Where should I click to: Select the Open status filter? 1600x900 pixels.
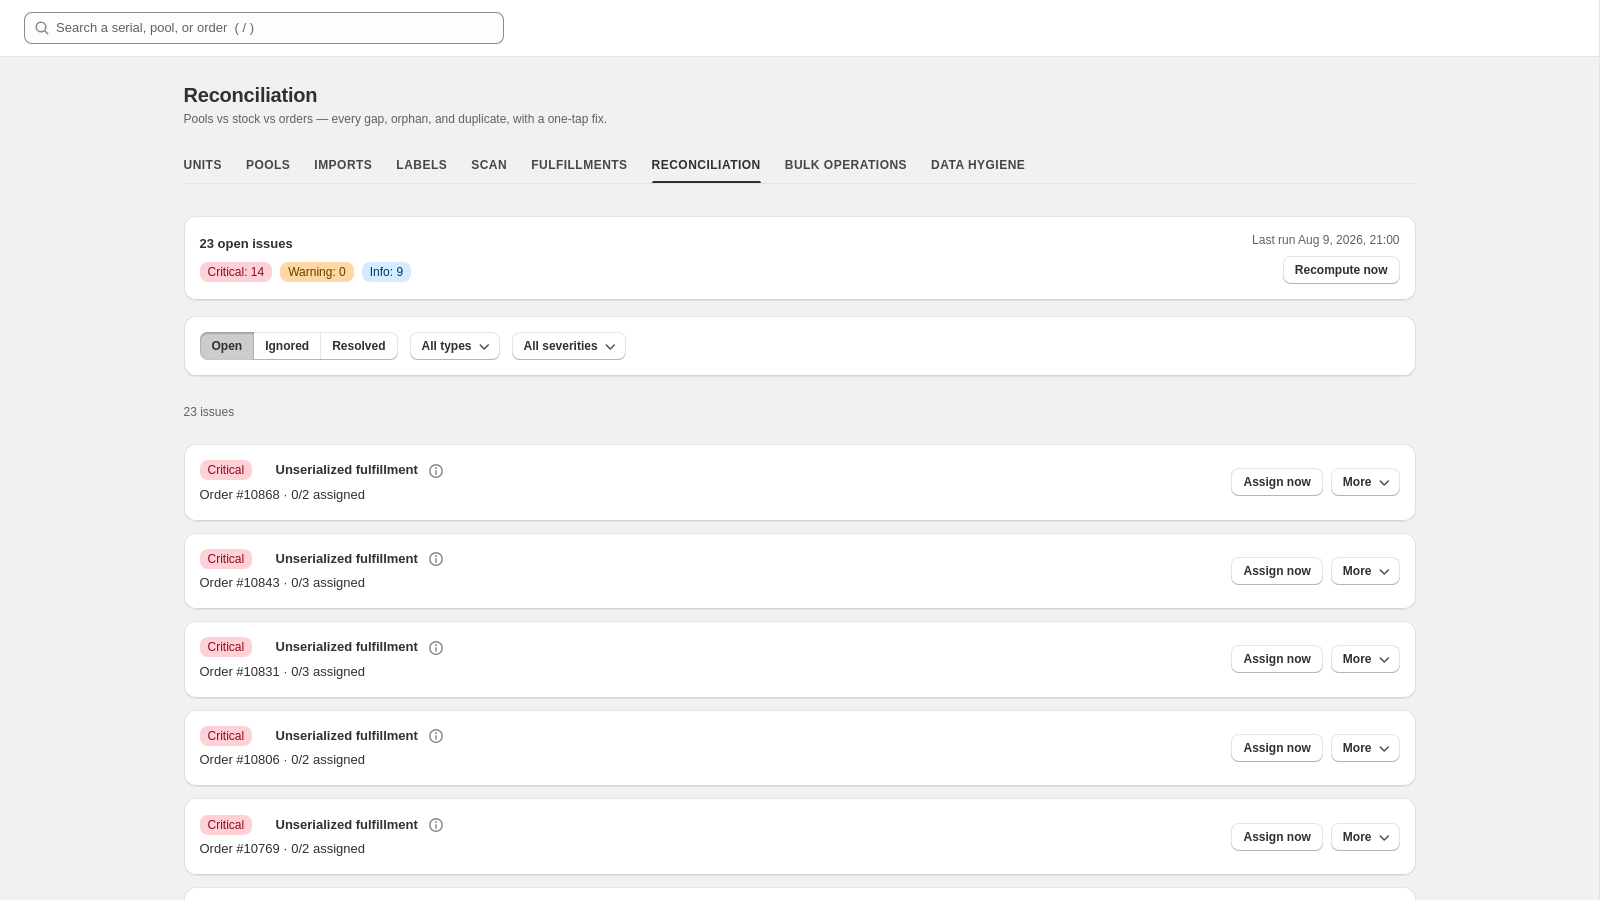point(227,346)
